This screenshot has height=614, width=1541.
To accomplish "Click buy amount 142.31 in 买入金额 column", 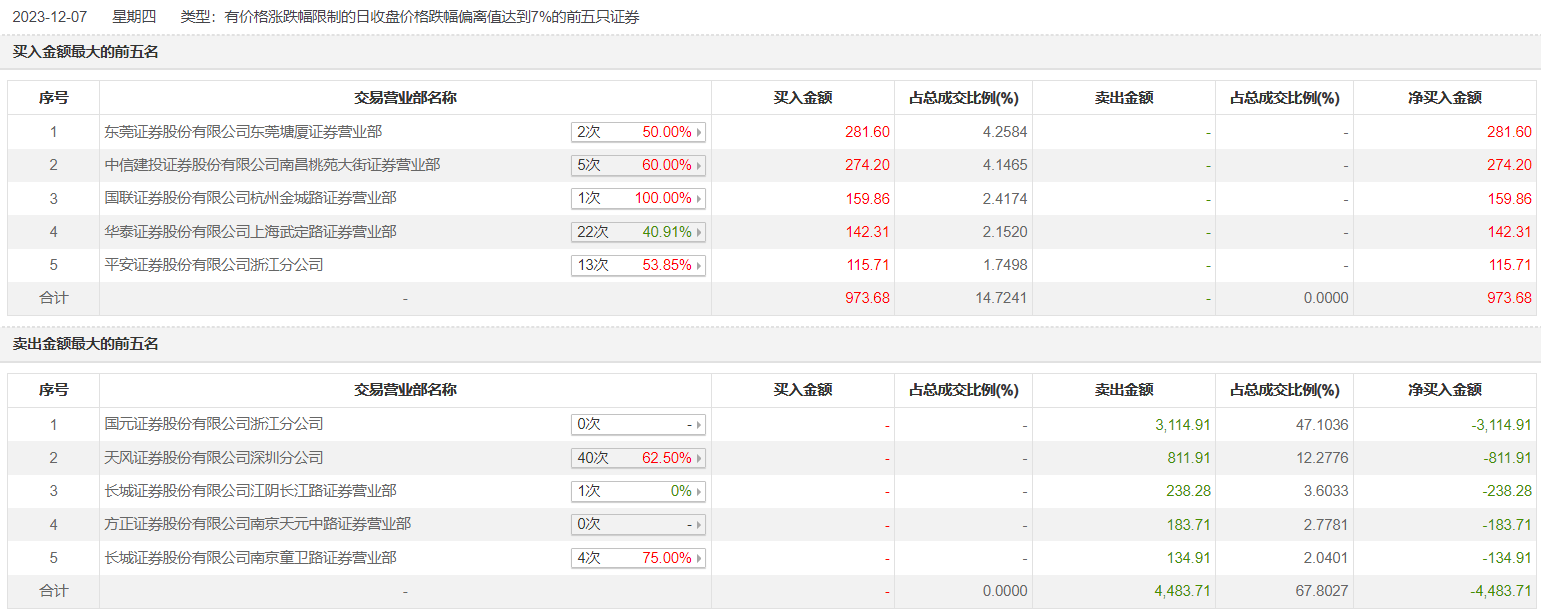I will 867,232.
